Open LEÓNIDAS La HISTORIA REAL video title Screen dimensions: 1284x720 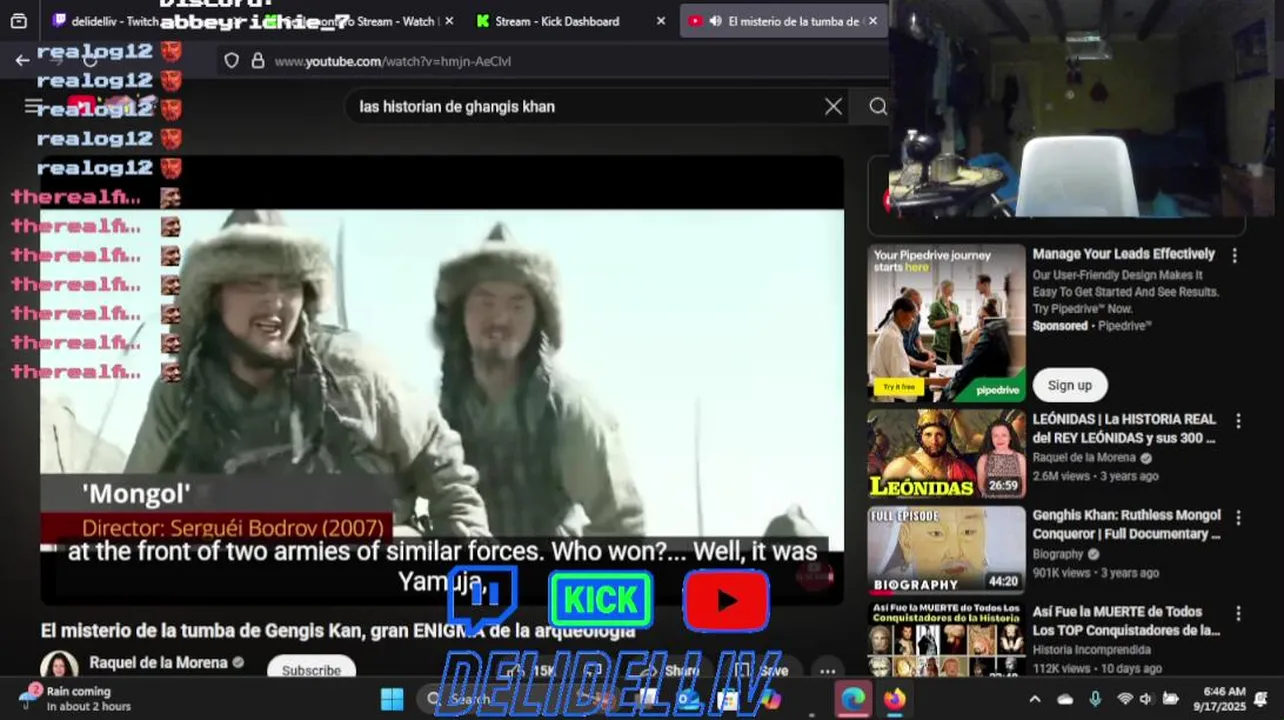(1124, 428)
